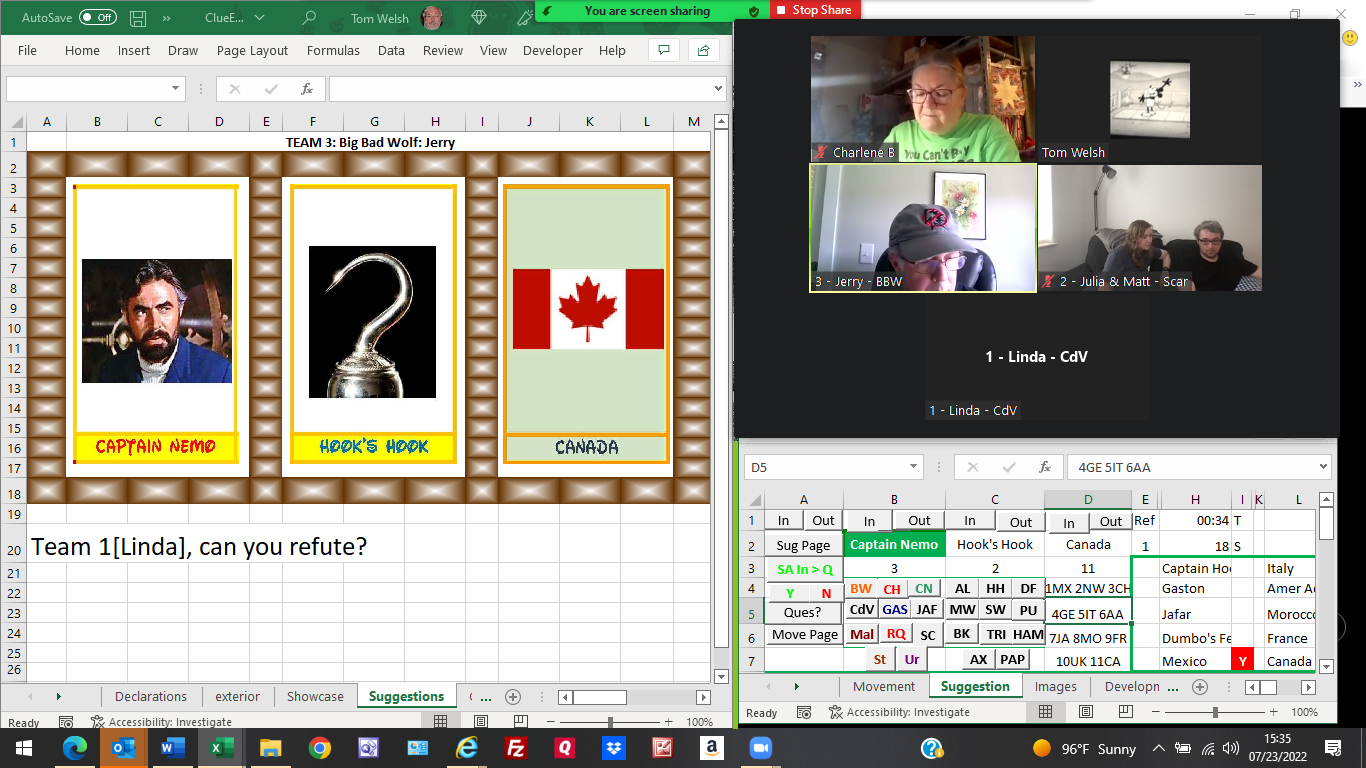Viewport: 1366px width, 768px height.
Task: Click the Share icon in the ribbon
Action: point(704,50)
